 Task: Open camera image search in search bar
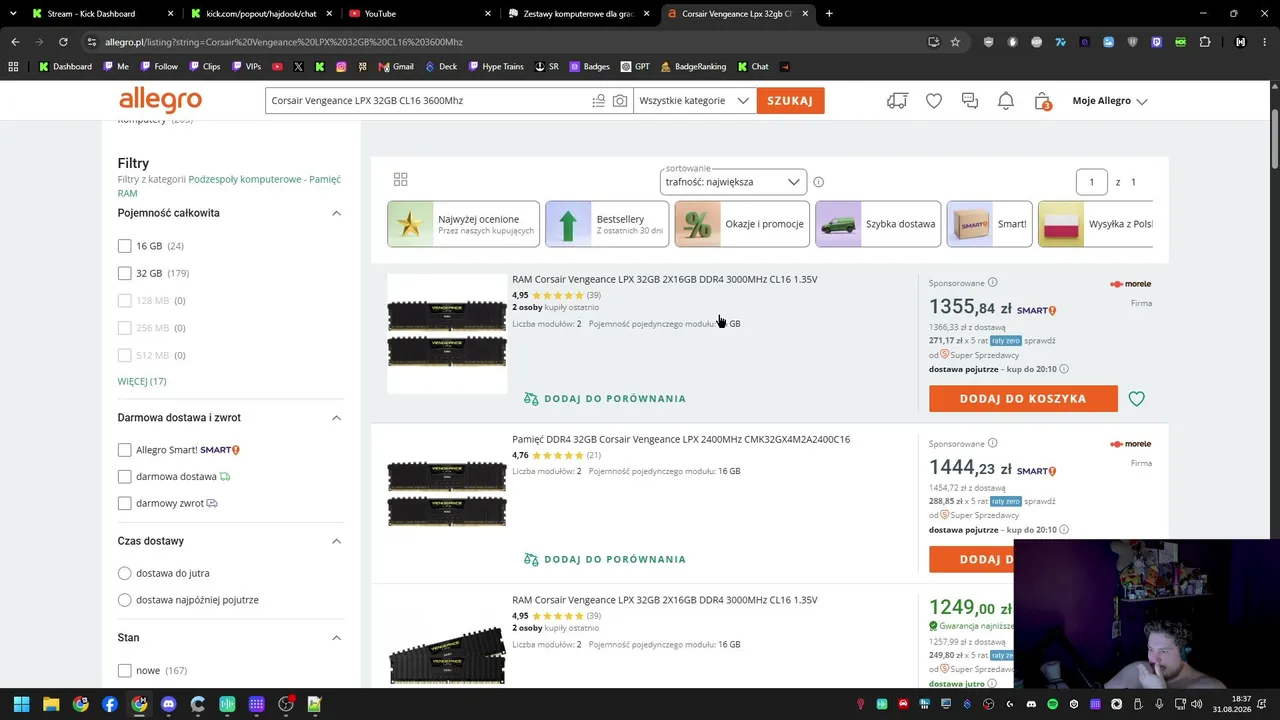[x=620, y=101]
